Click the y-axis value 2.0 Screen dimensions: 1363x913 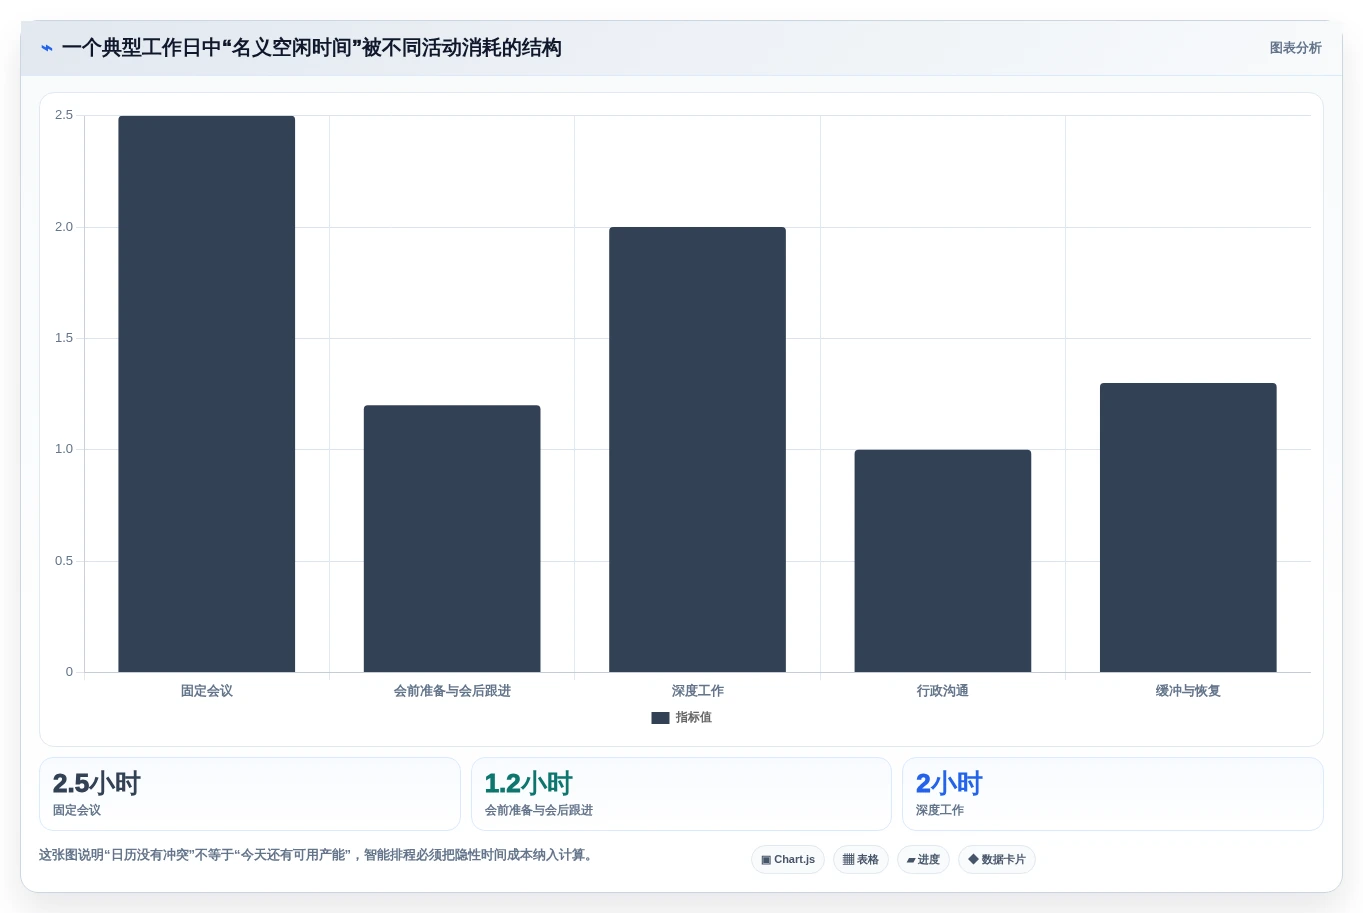[x=64, y=227]
